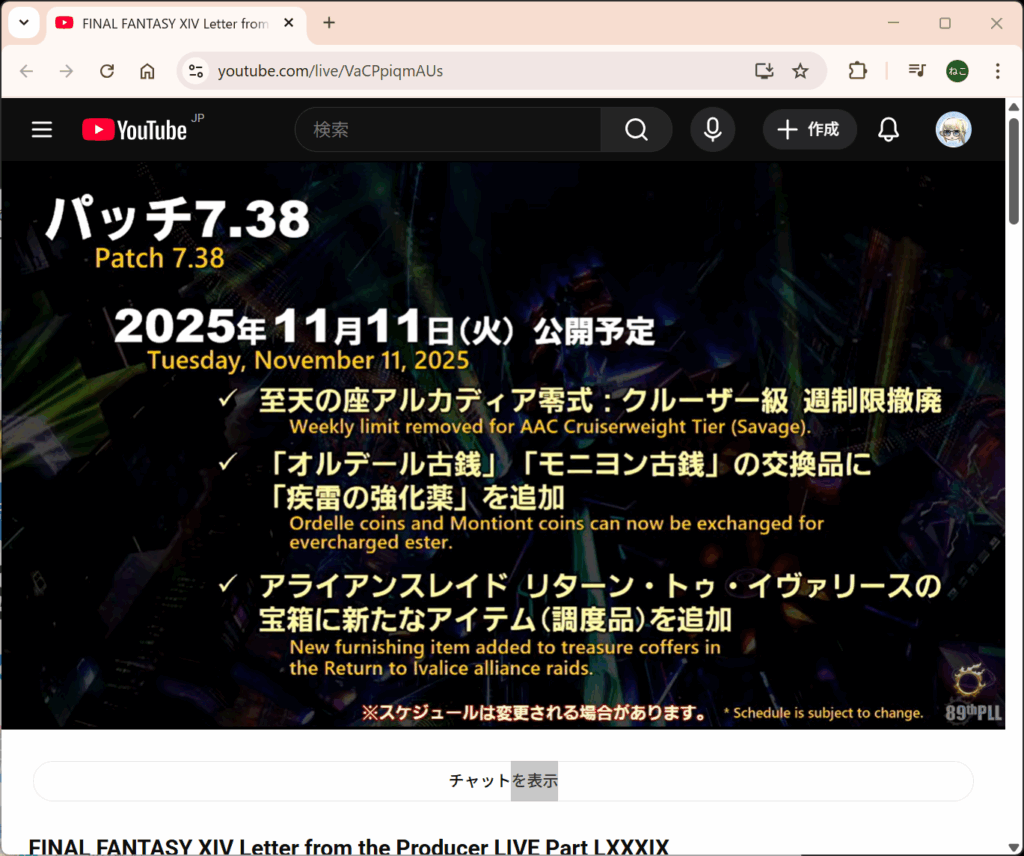Screen dimensions: 1024x856
Task: Expand the tab search dropdown arrow
Action: 24,23
